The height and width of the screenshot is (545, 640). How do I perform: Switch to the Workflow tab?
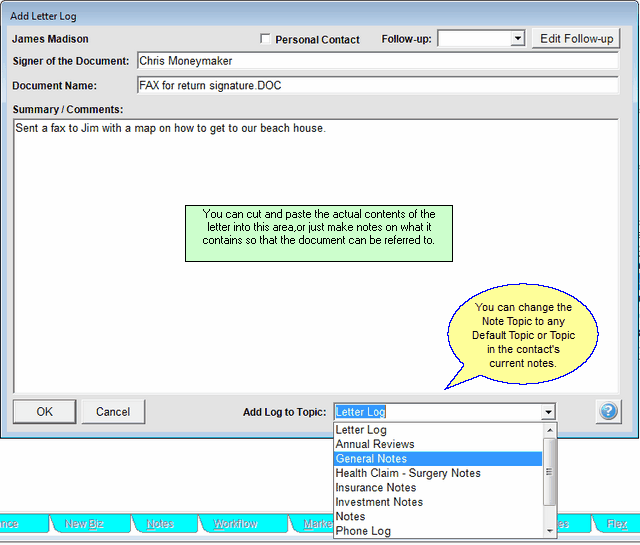pos(234,524)
